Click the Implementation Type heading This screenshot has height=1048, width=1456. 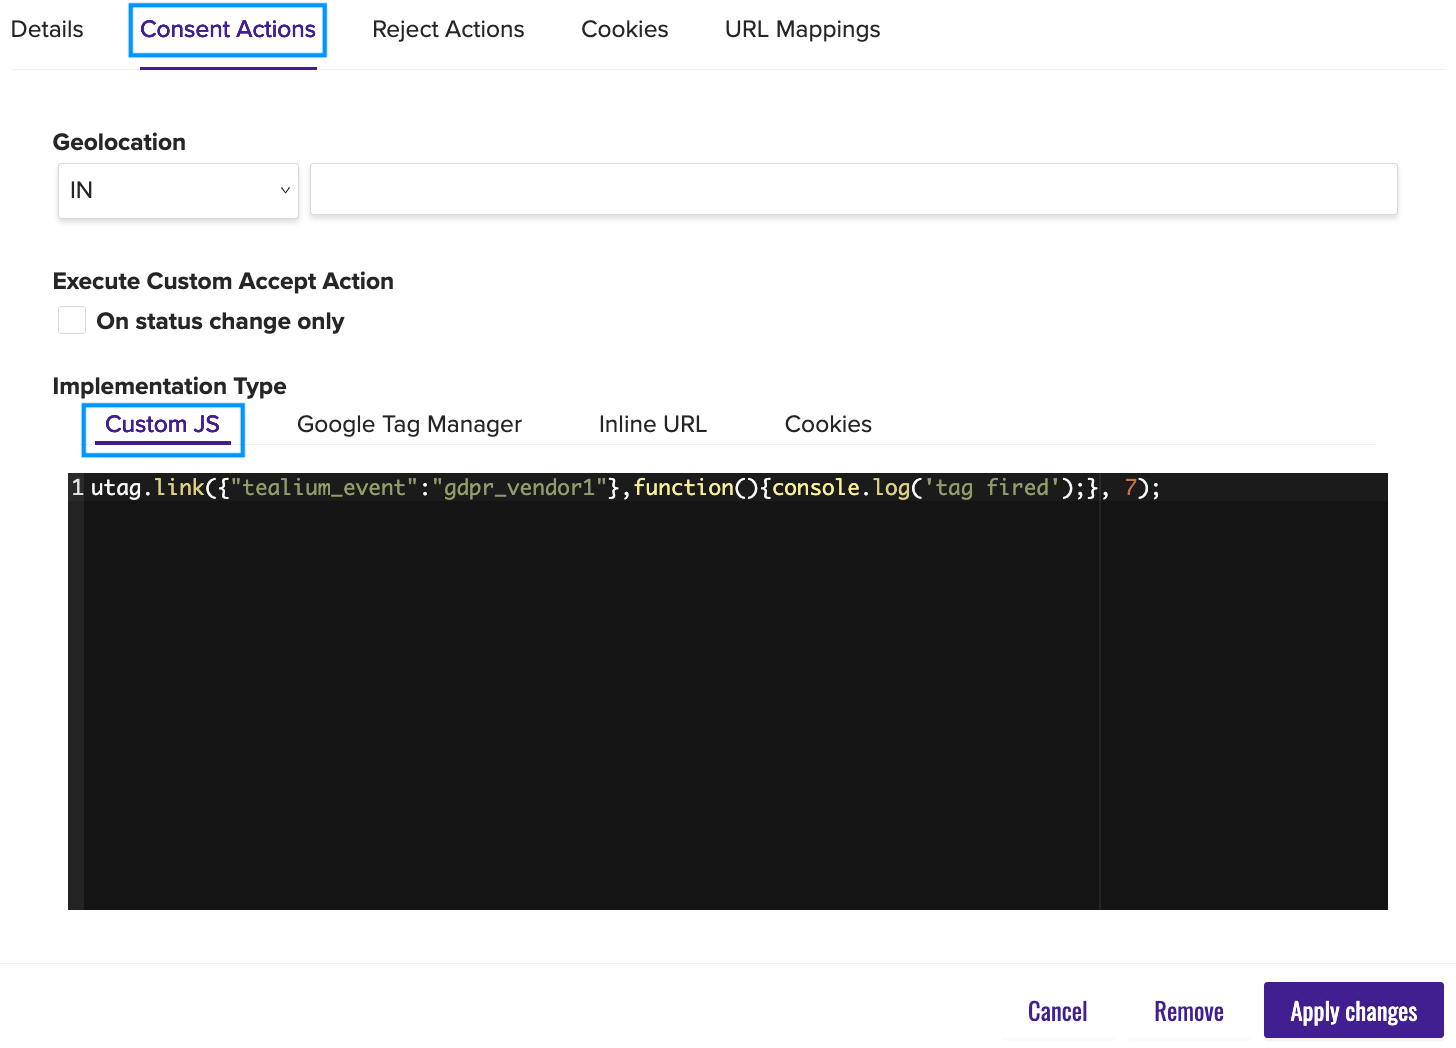pyautogui.click(x=169, y=386)
